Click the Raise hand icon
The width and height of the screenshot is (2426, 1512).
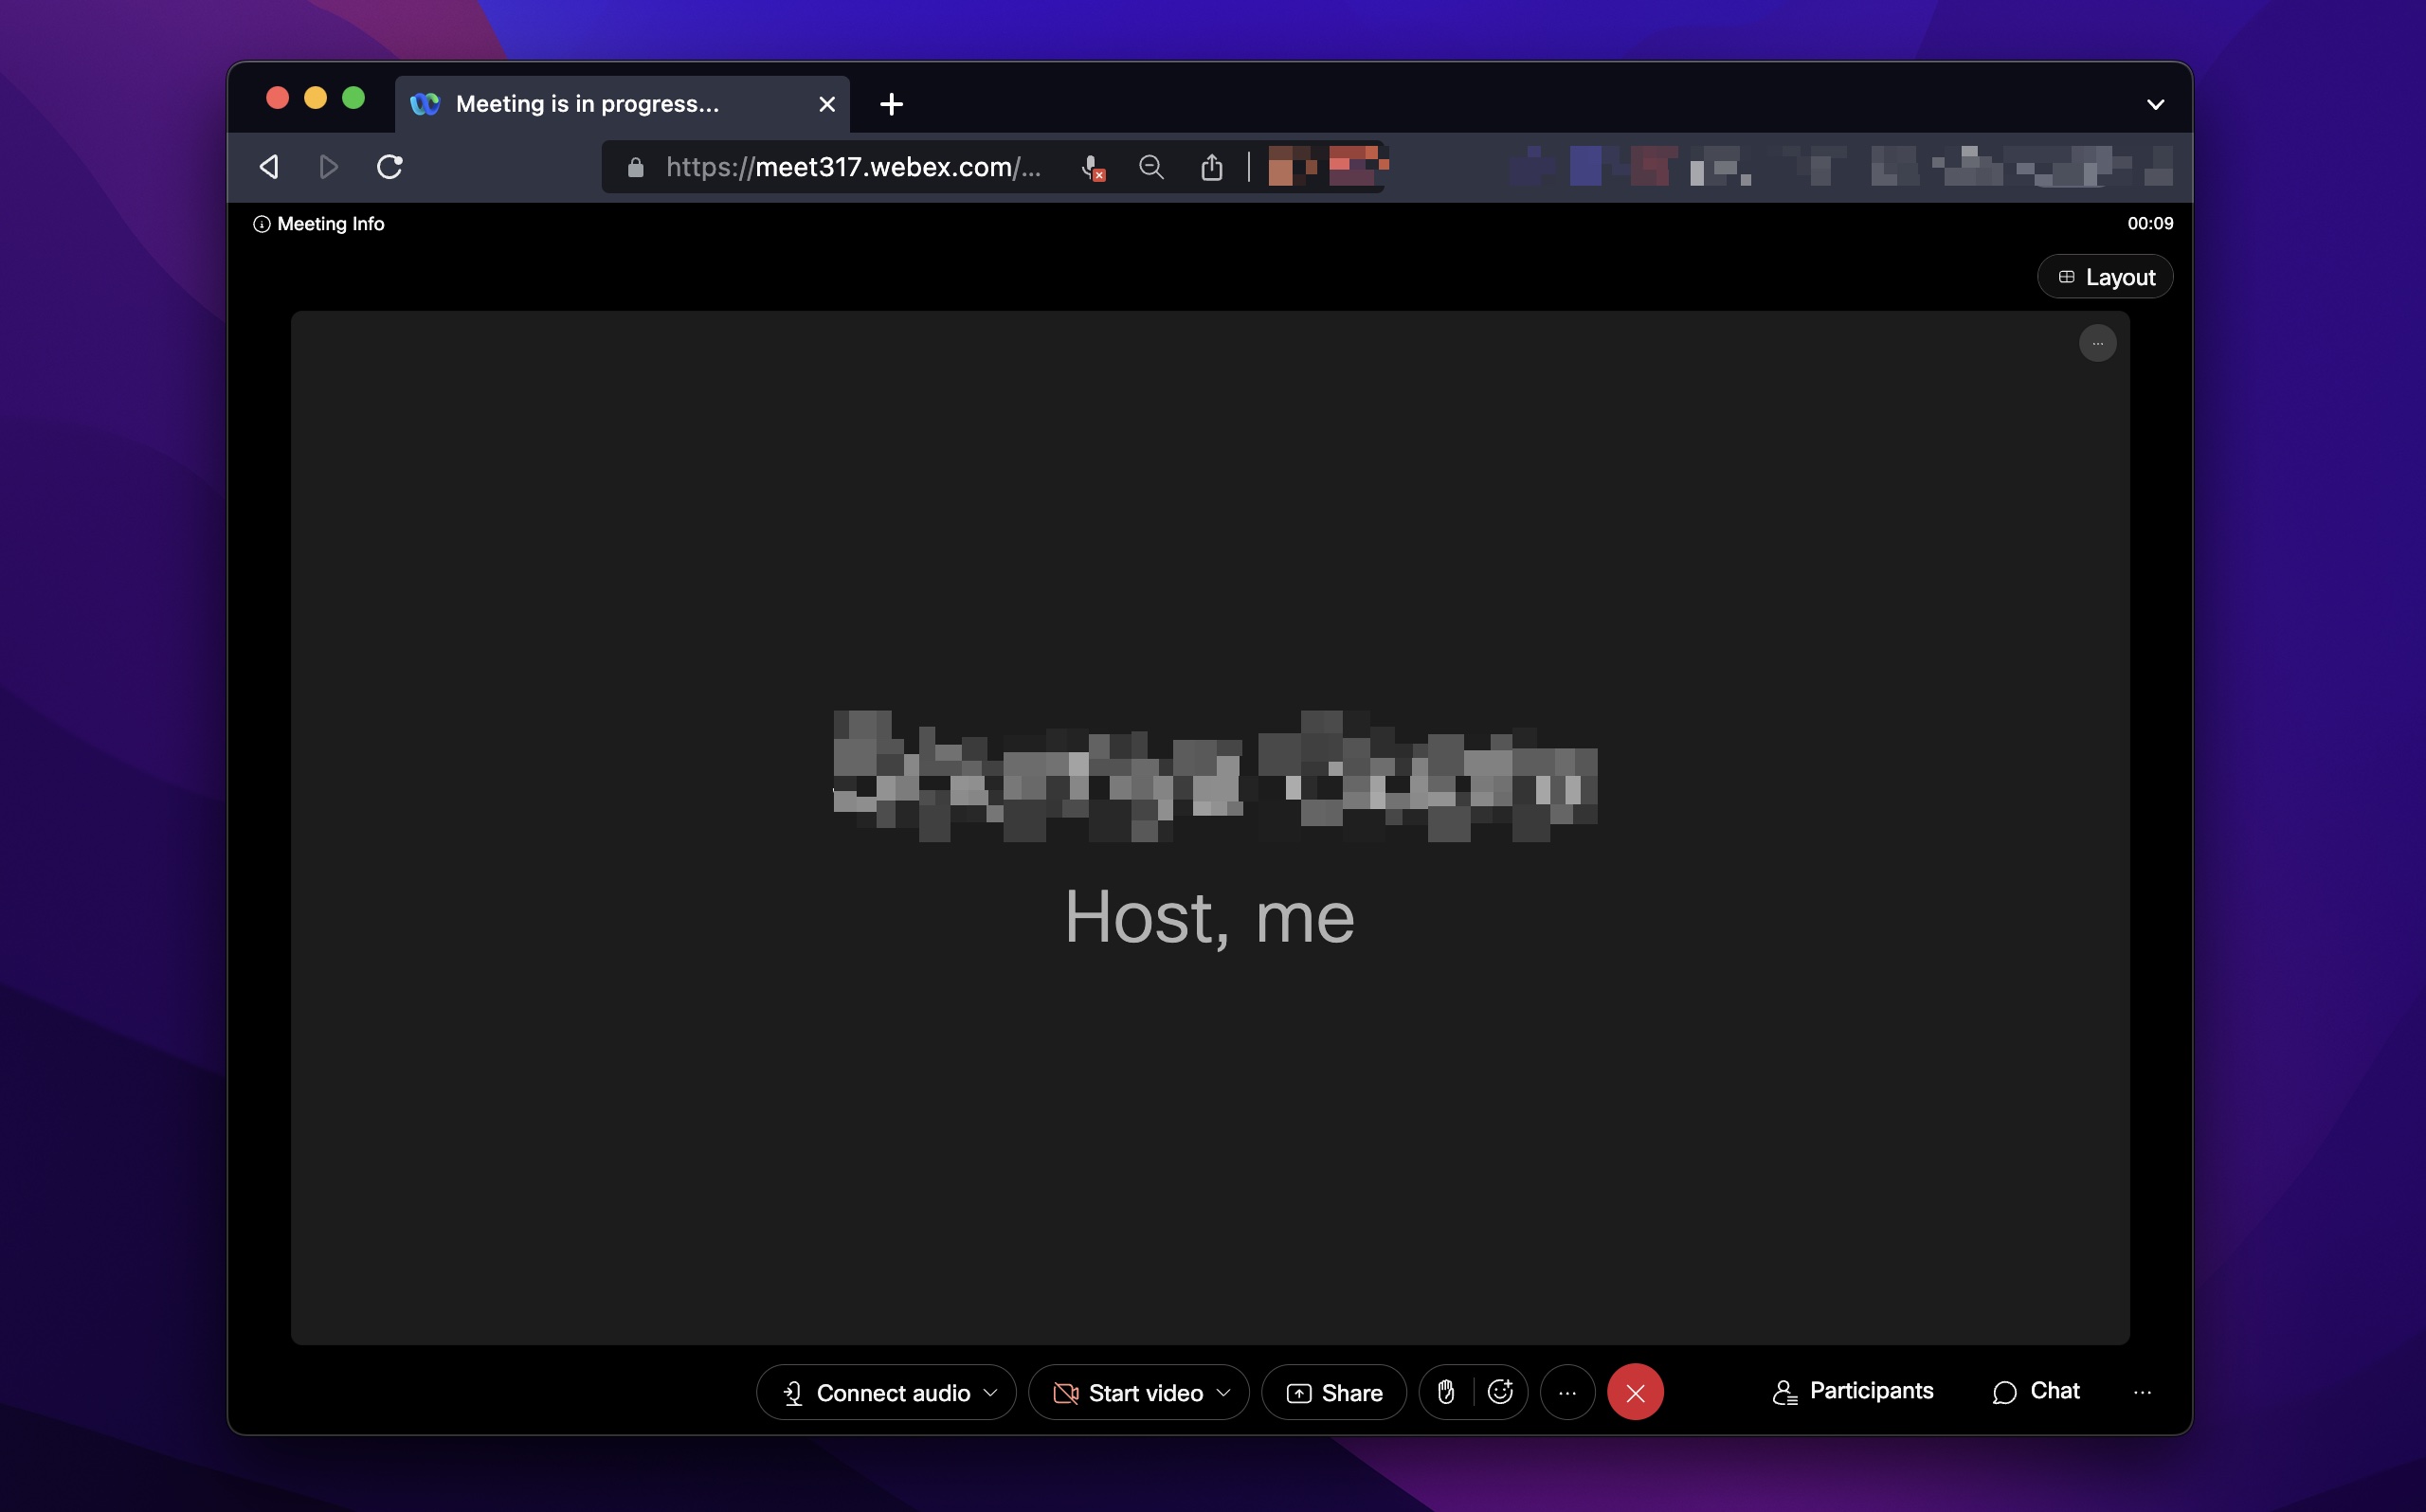[x=1445, y=1392]
